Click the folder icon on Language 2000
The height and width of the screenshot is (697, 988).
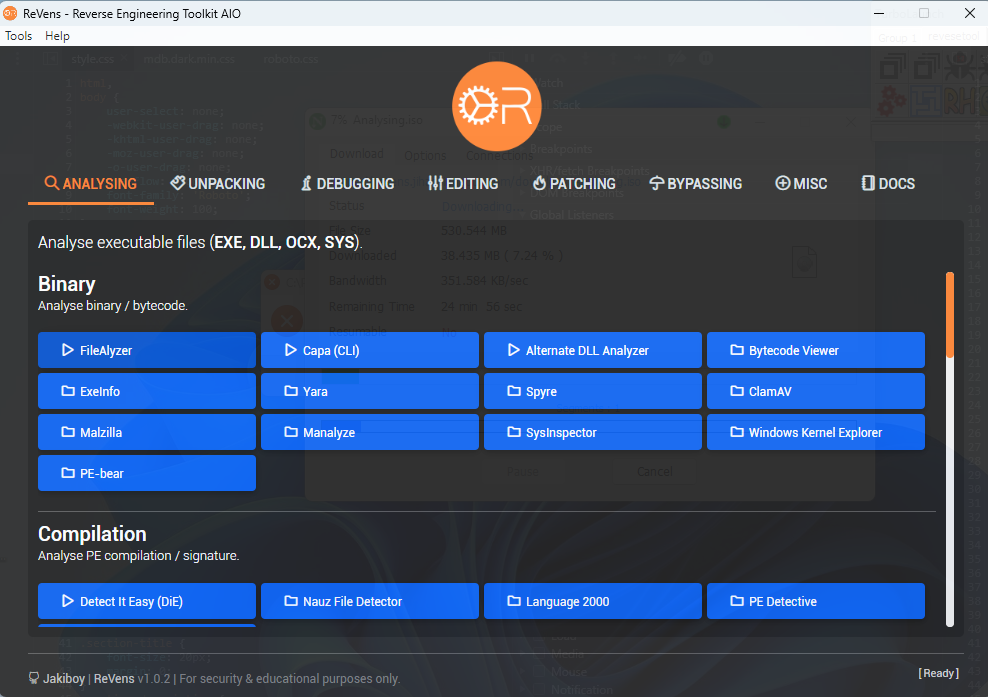514,601
